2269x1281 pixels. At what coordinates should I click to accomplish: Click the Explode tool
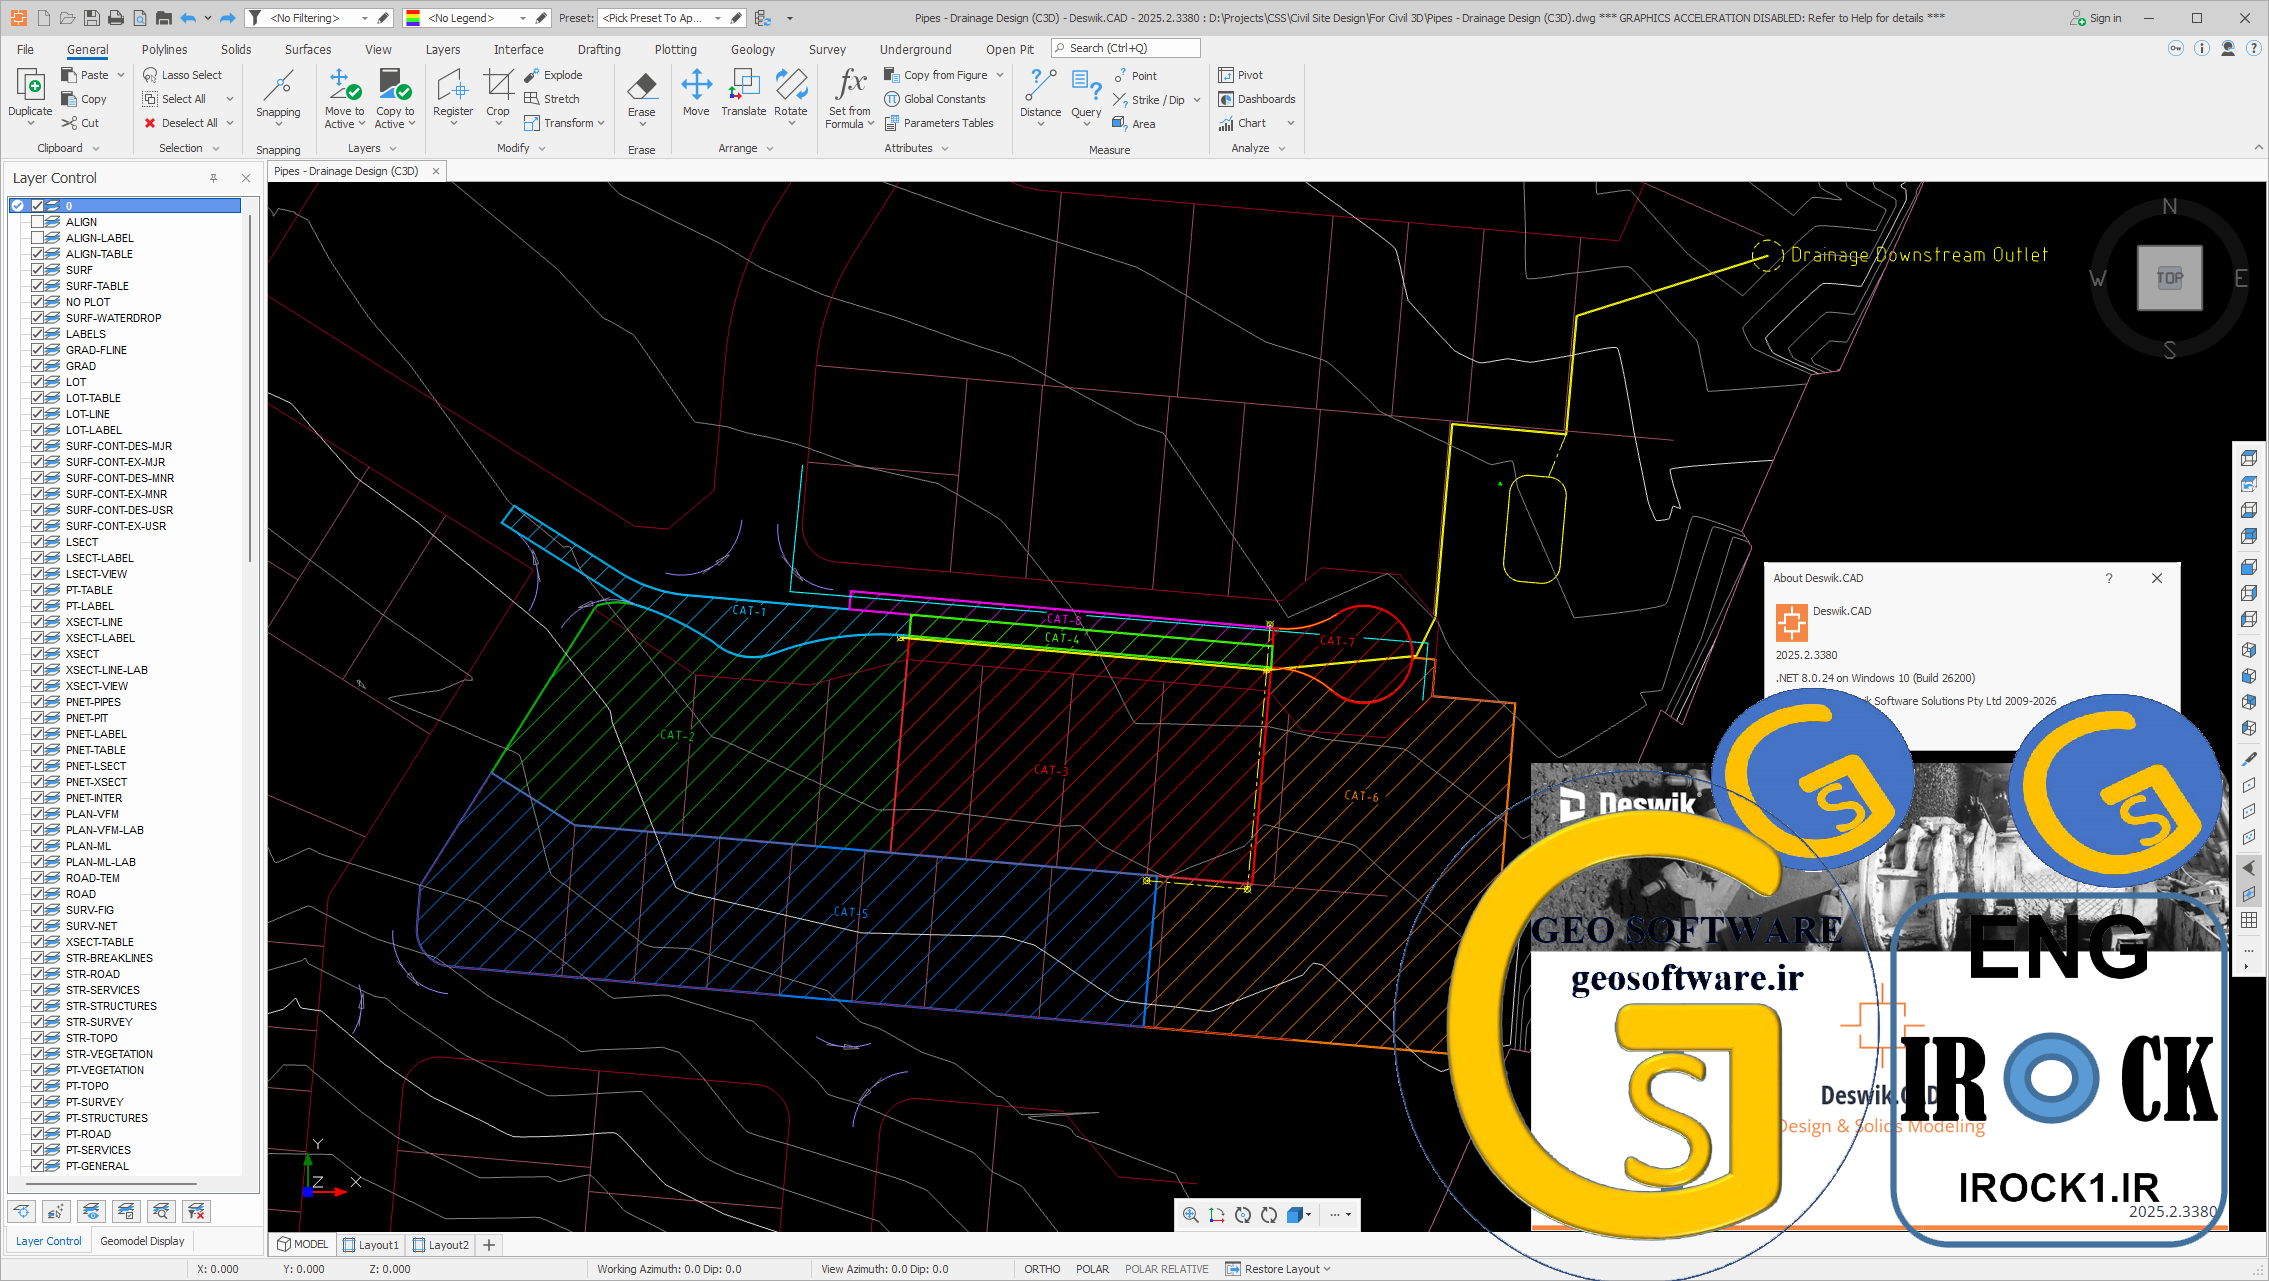pos(553,75)
